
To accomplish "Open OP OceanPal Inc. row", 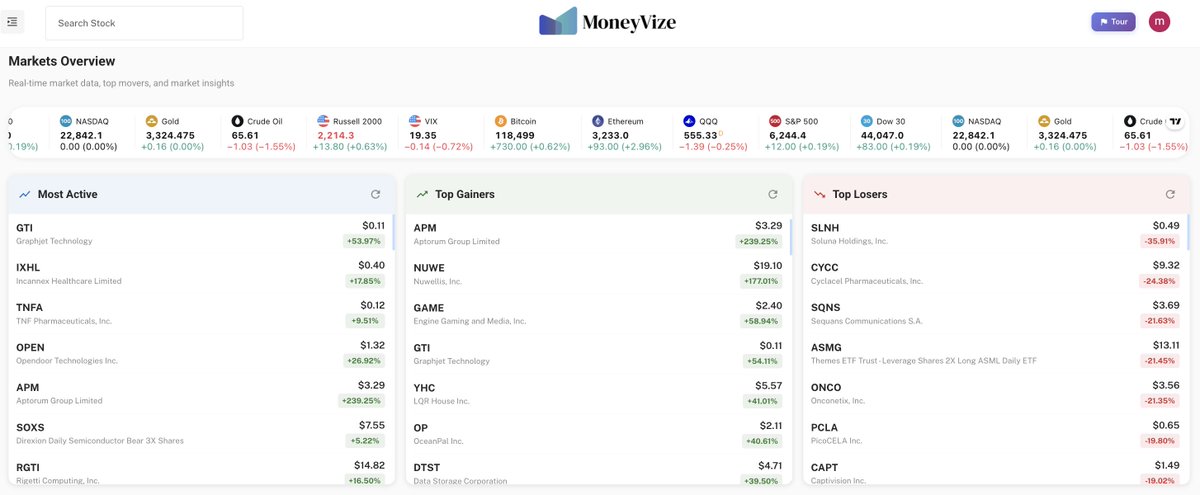I will click(598, 433).
